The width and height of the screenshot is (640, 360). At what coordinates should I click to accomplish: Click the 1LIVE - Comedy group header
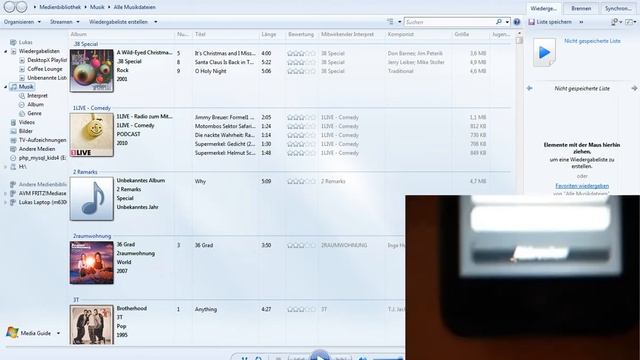(x=91, y=108)
